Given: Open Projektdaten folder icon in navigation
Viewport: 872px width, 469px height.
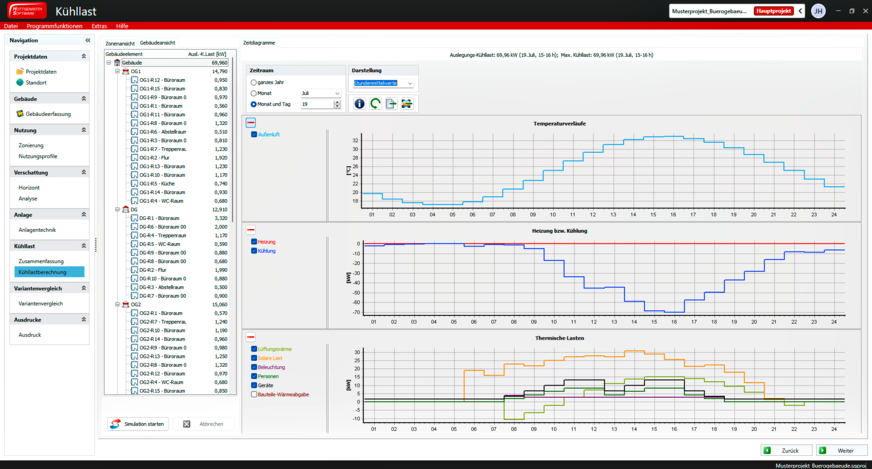Looking at the screenshot, I should pyautogui.click(x=20, y=72).
